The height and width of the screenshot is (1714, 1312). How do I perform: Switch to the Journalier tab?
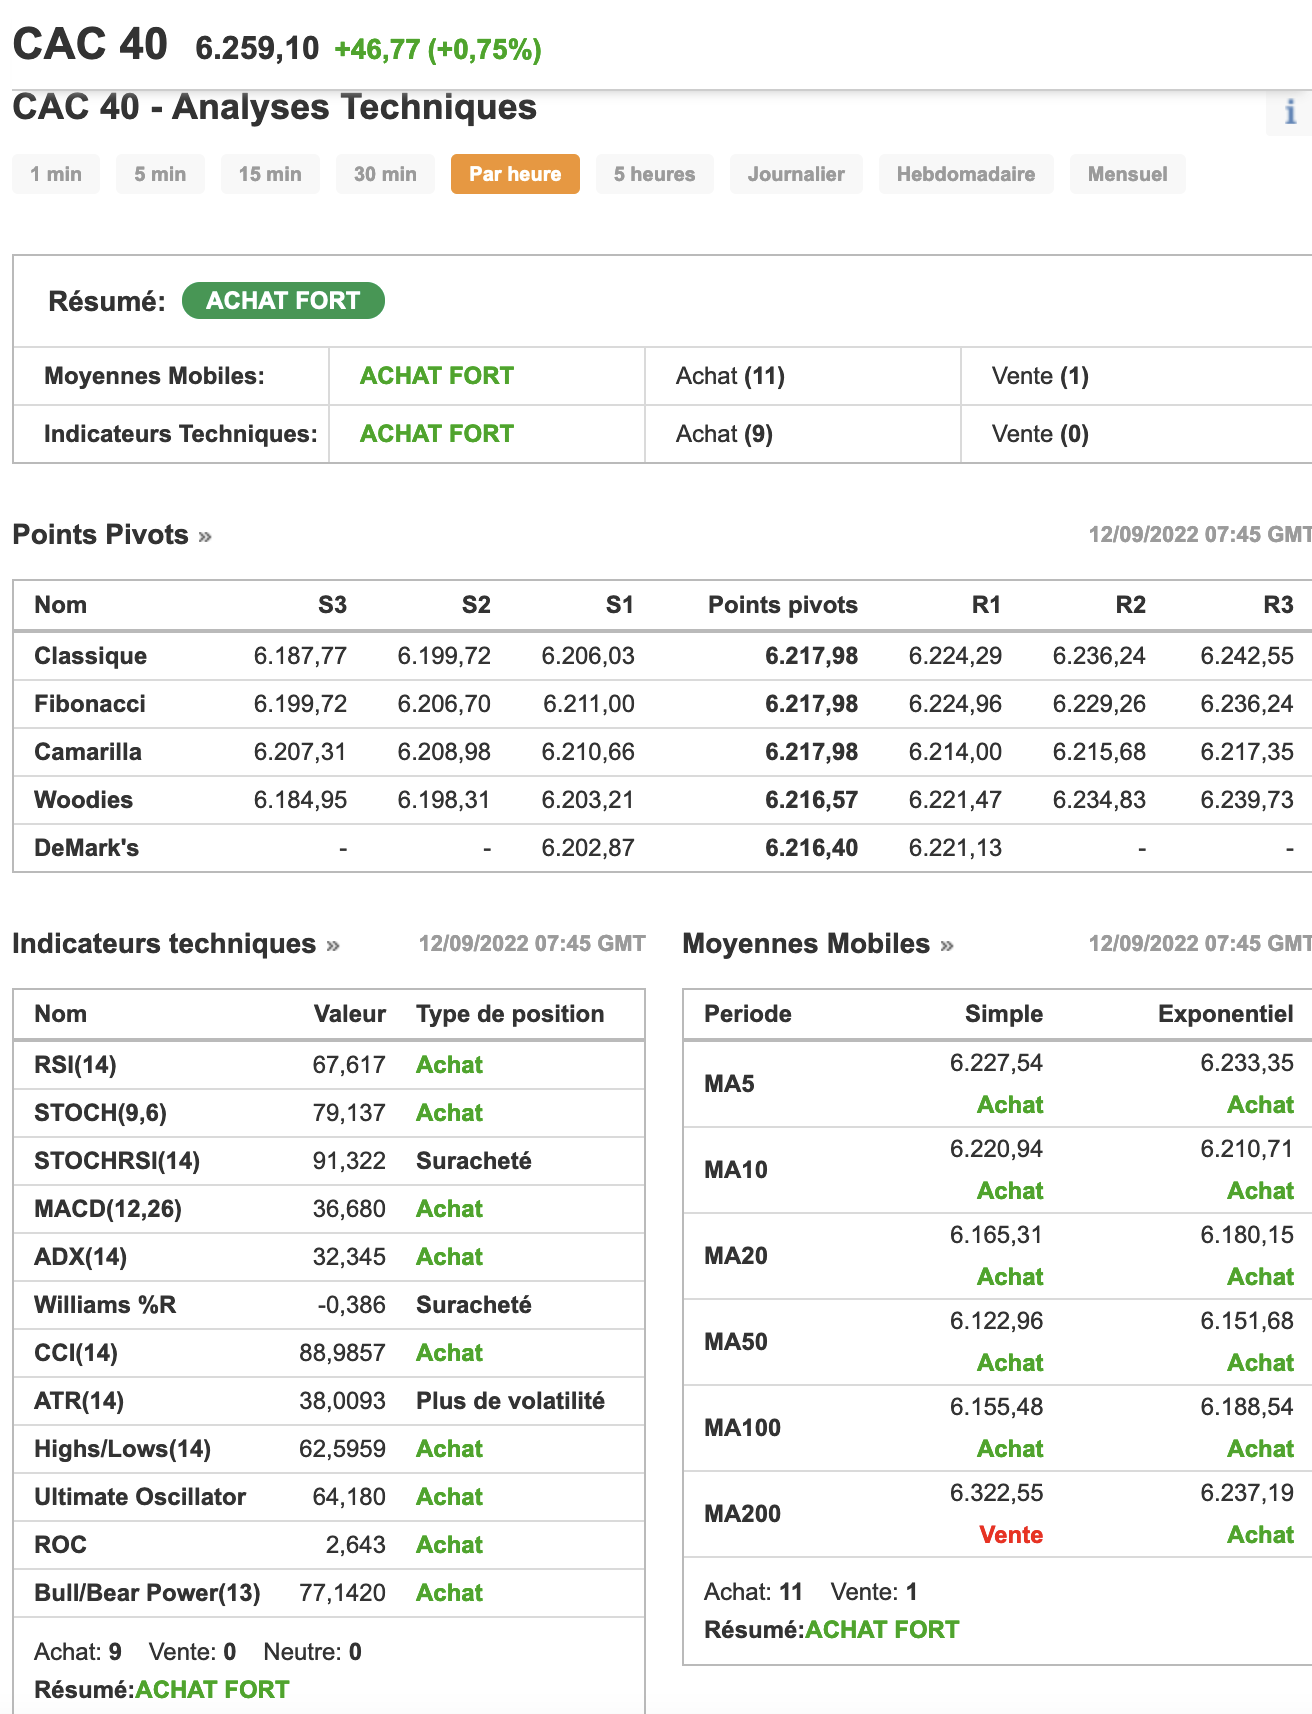coord(796,174)
